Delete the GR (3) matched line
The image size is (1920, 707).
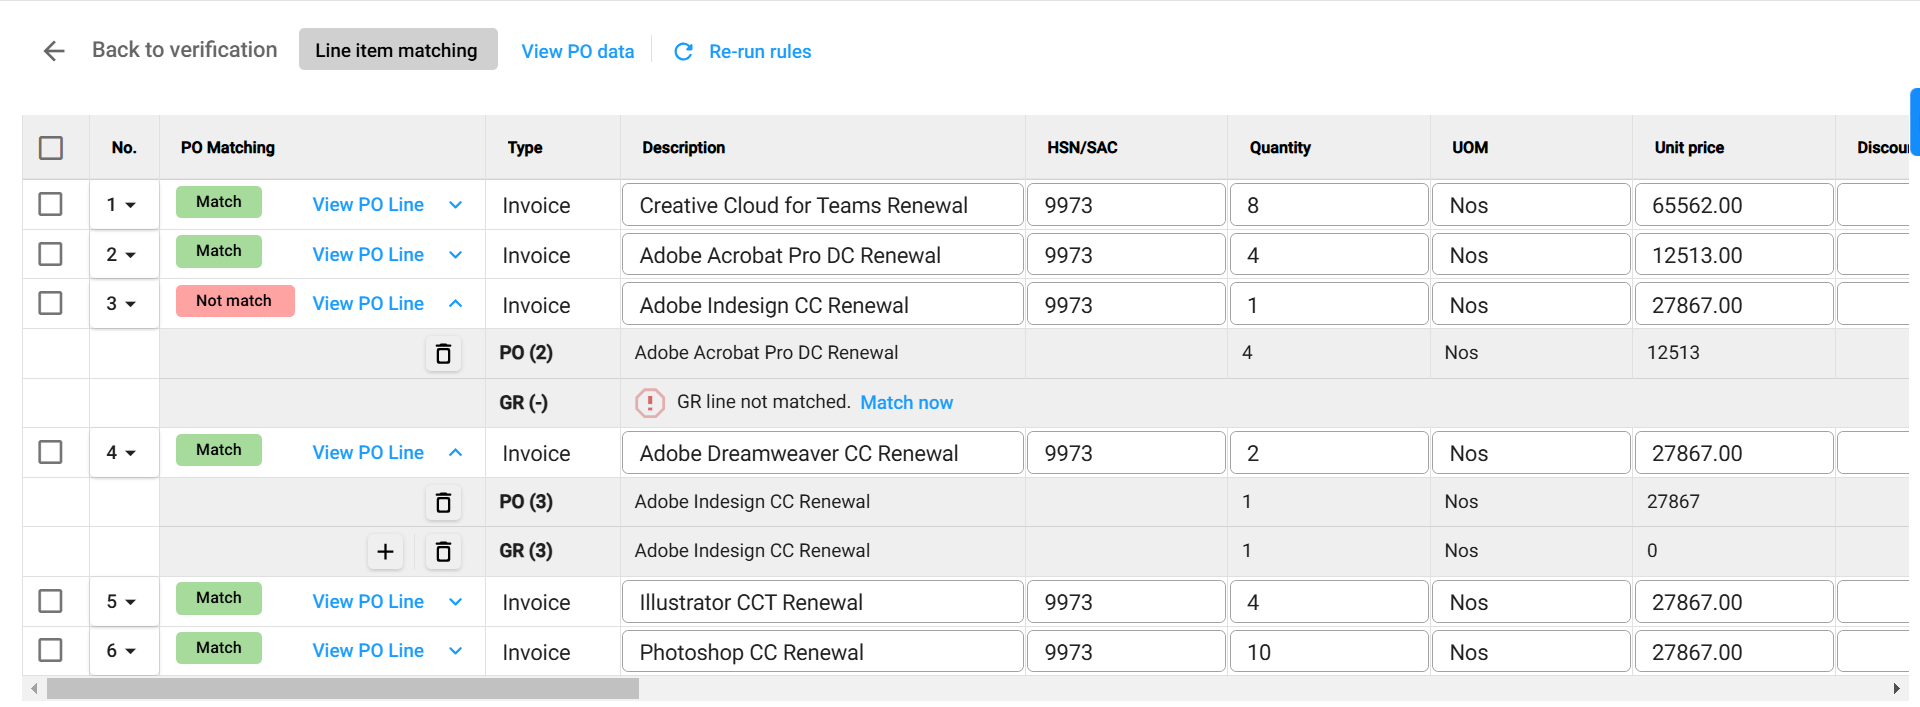(443, 551)
